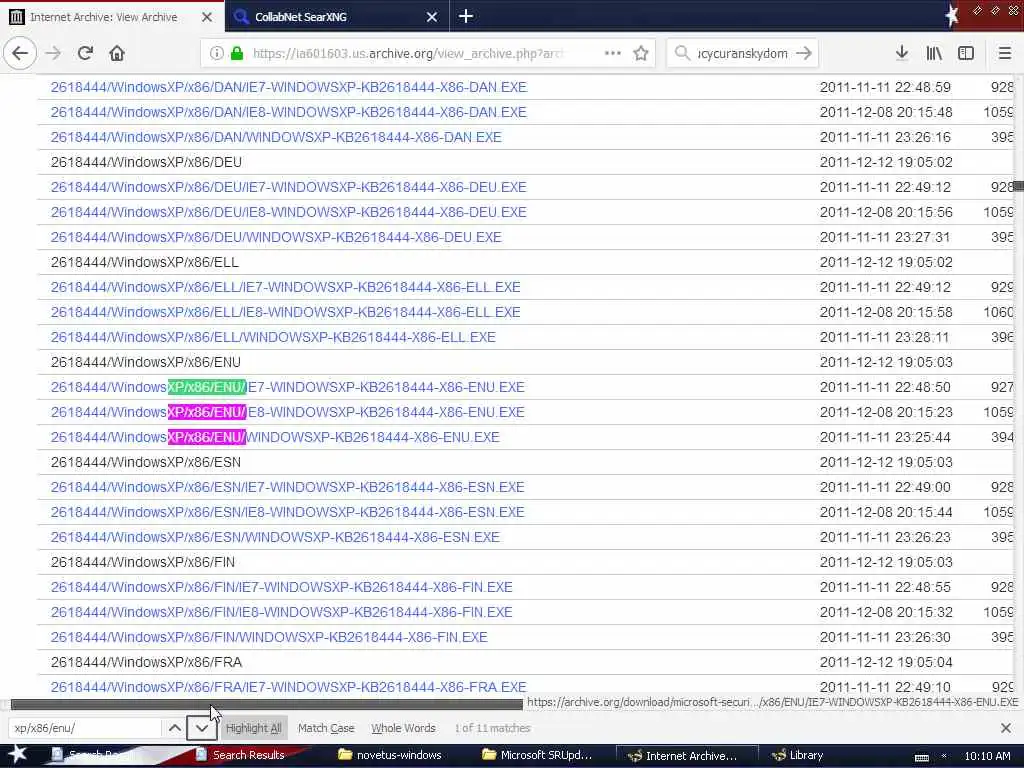The width and height of the screenshot is (1024, 768).
Task: Click the green secure connection padlock
Action: [x=237, y=53]
